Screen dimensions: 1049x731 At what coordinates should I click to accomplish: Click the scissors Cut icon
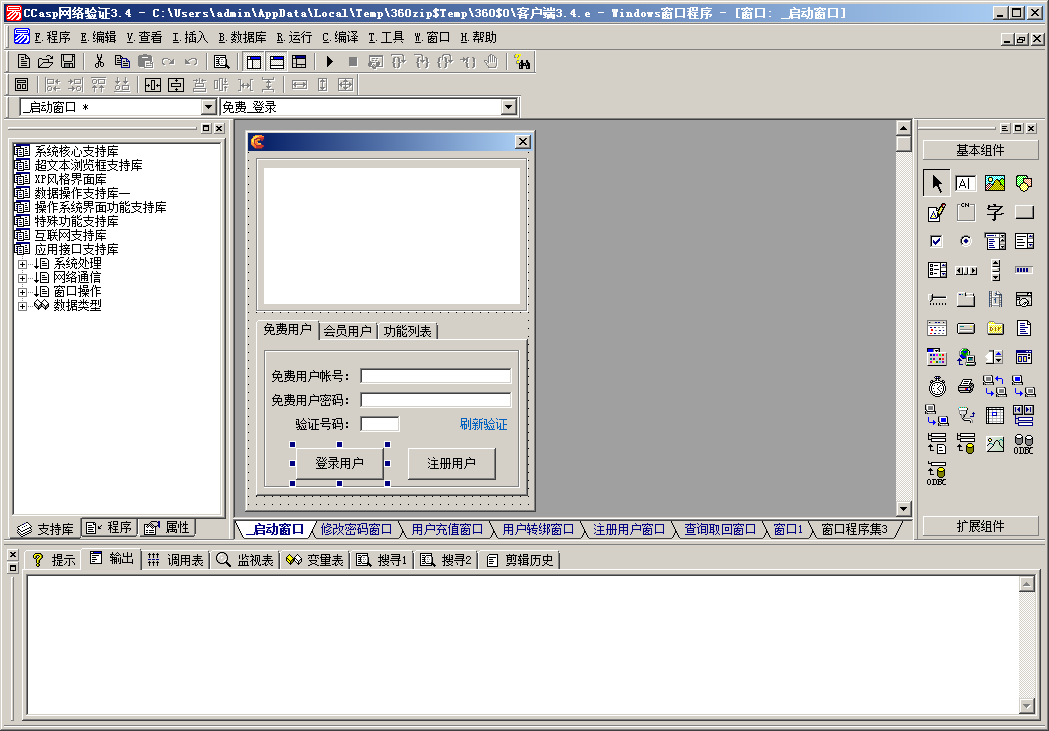[100, 62]
